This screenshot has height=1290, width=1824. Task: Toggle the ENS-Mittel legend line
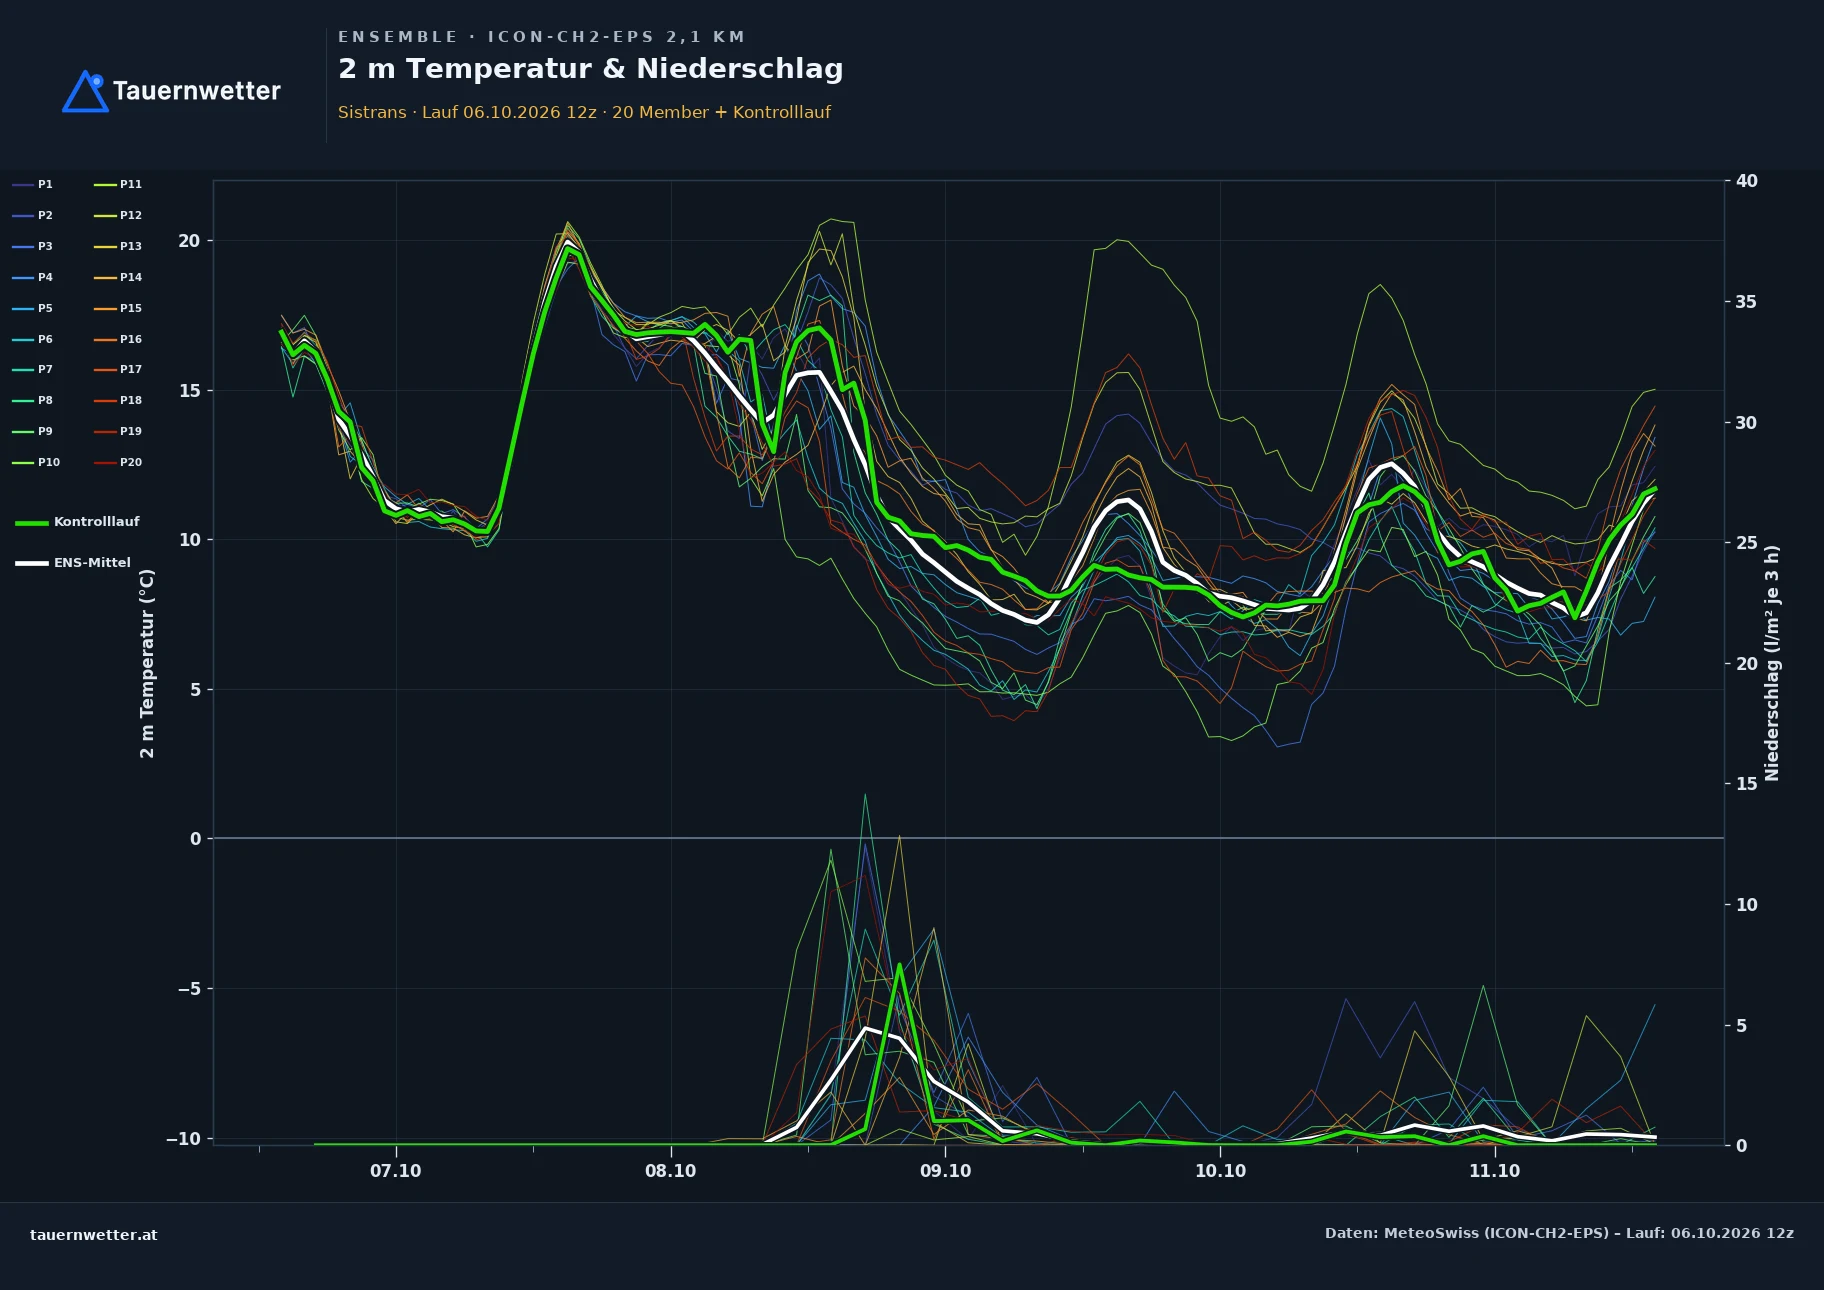click(73, 563)
